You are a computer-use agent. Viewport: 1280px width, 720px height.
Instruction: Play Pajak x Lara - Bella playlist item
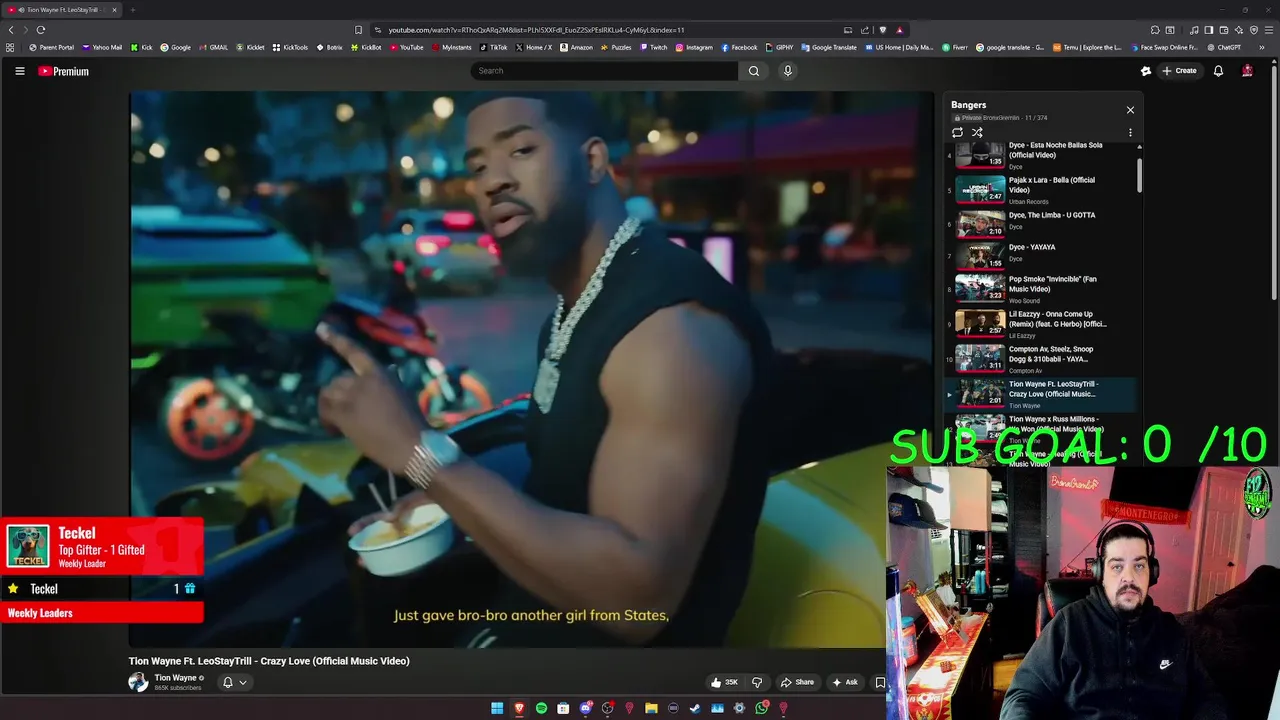(1040, 189)
